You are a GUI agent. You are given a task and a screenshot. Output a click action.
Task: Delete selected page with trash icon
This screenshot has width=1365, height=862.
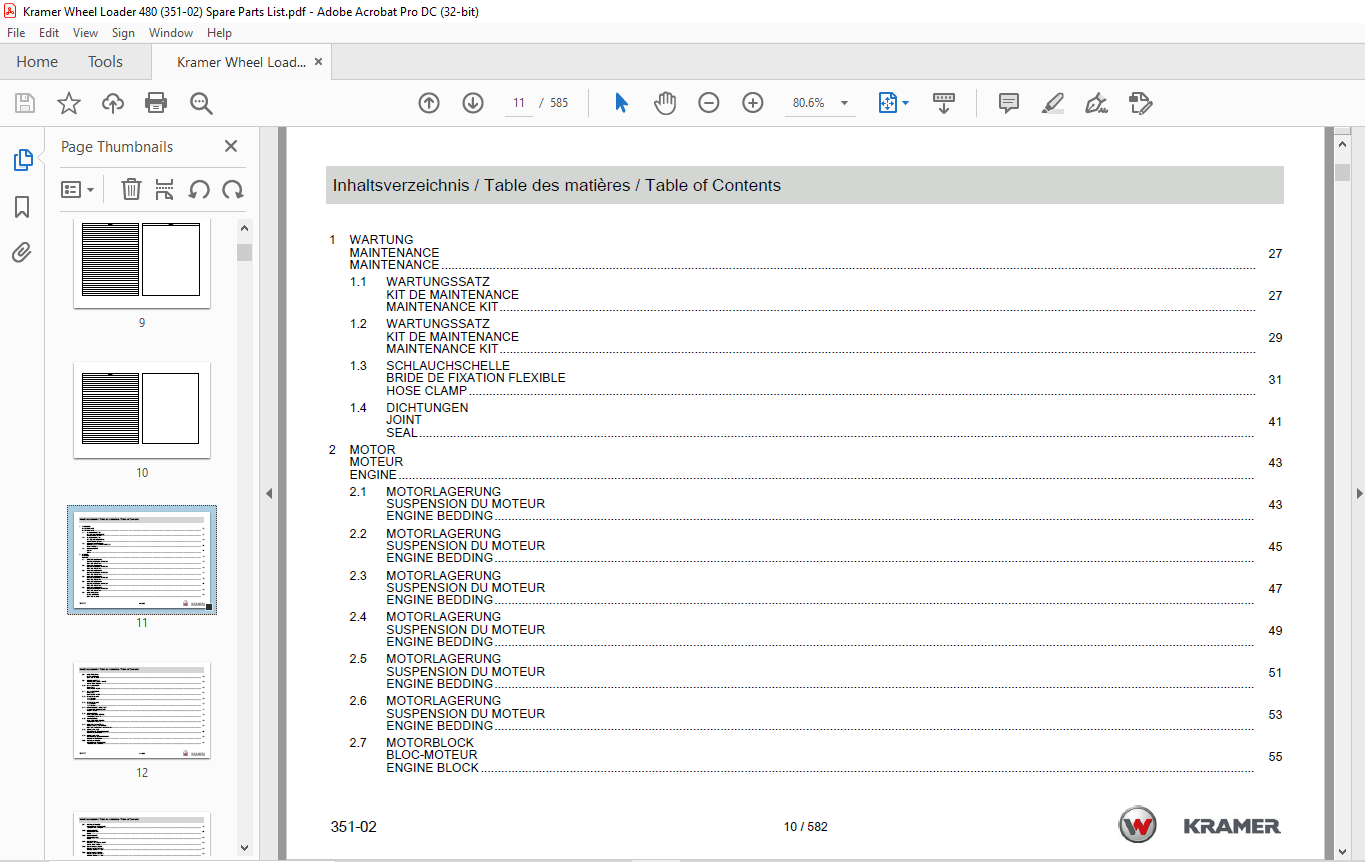[131, 189]
